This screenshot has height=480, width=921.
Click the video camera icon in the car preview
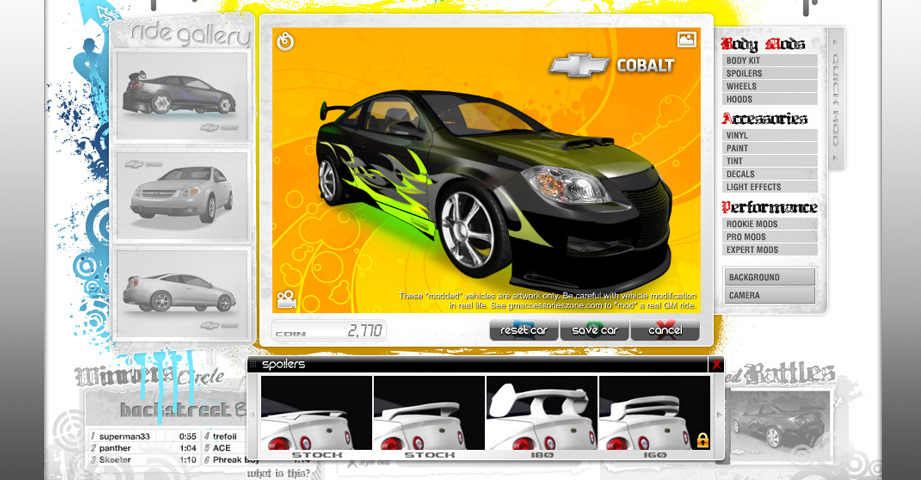pyautogui.click(x=287, y=299)
